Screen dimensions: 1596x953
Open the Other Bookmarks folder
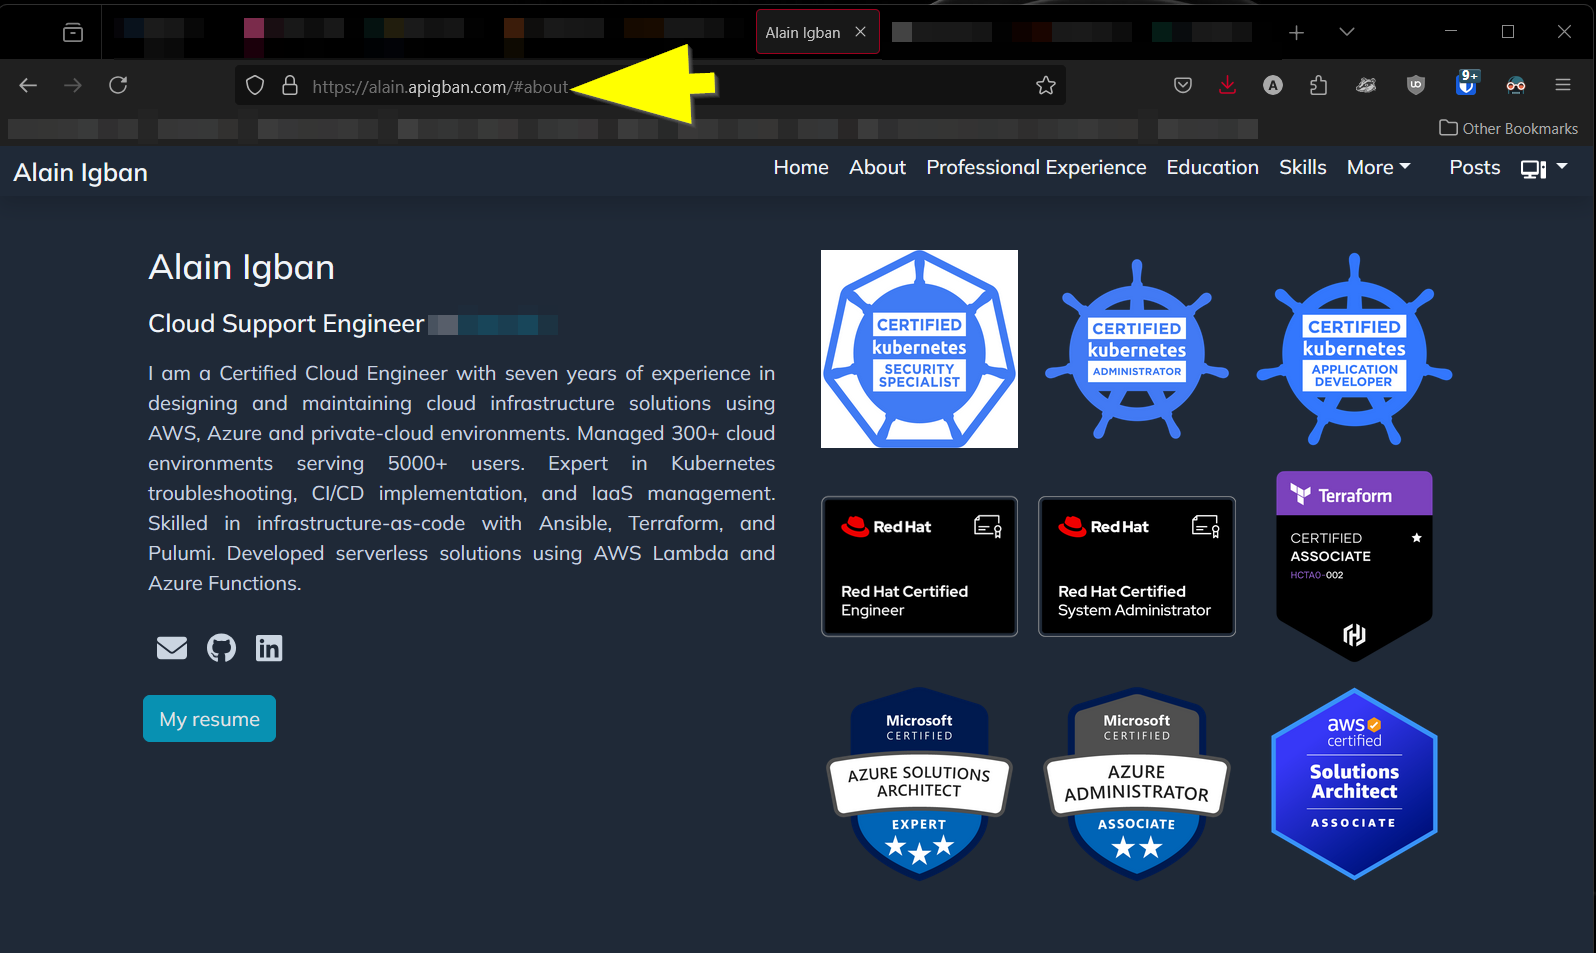tap(1508, 128)
